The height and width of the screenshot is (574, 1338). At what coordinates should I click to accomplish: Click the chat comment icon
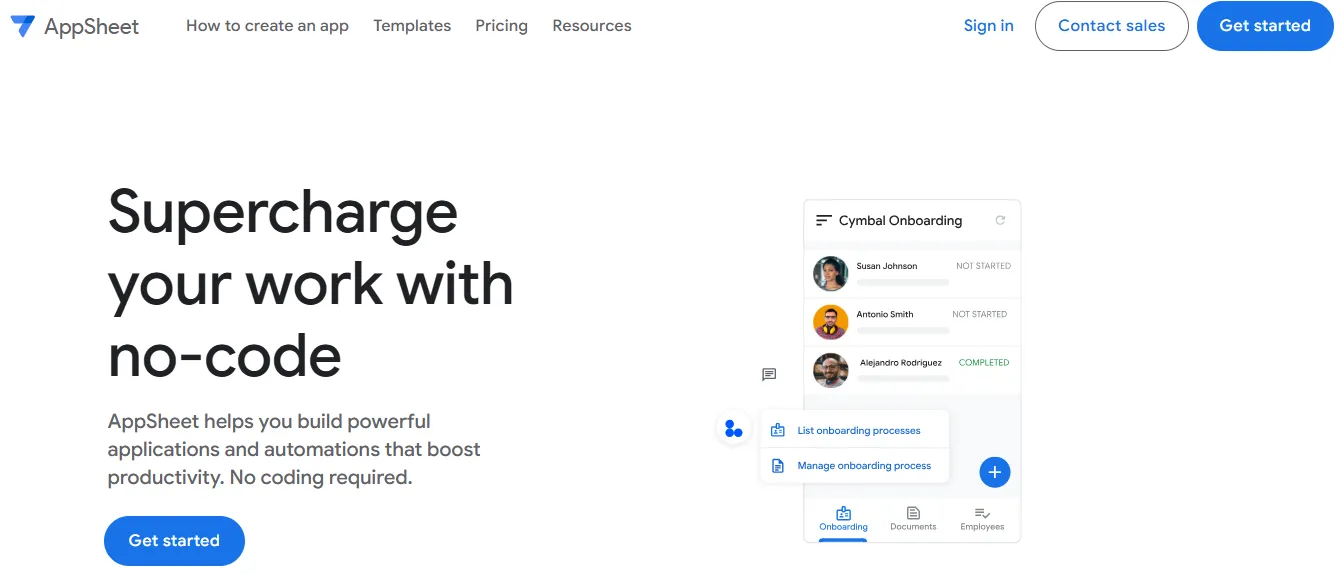(769, 375)
